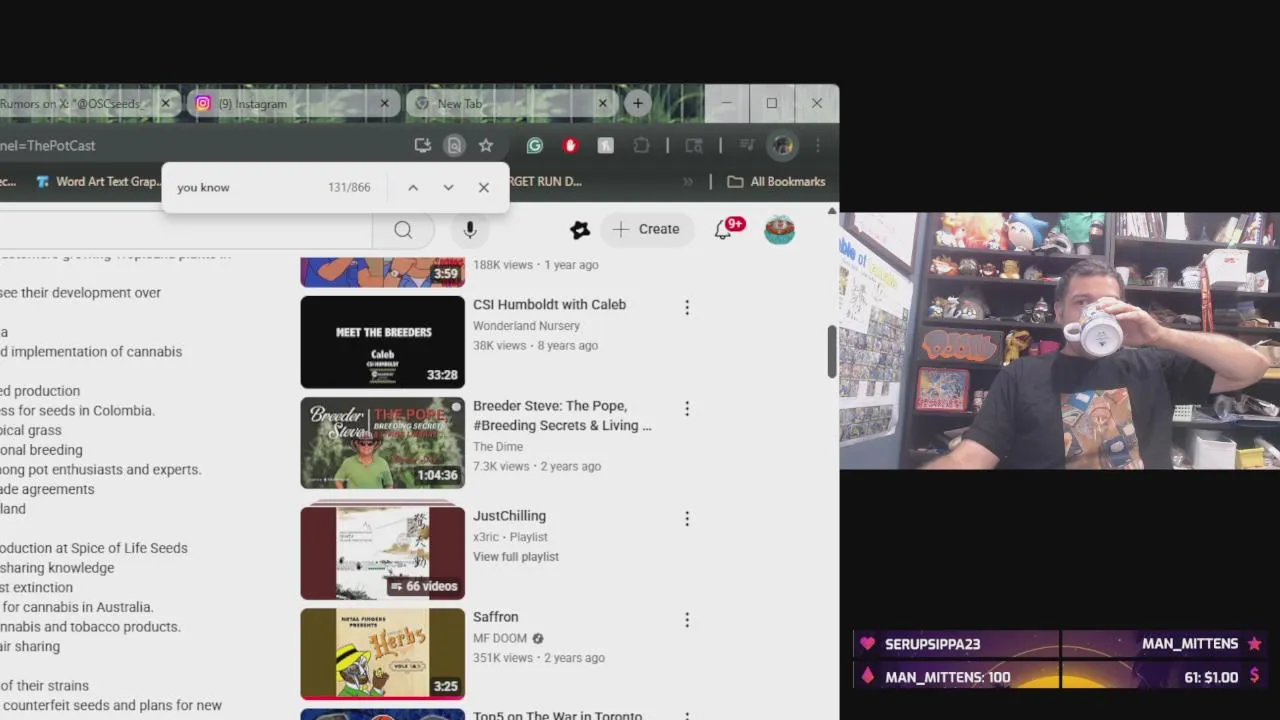Open the Word Art Text Grap bookmark
The height and width of the screenshot is (720, 1280).
click(97, 181)
